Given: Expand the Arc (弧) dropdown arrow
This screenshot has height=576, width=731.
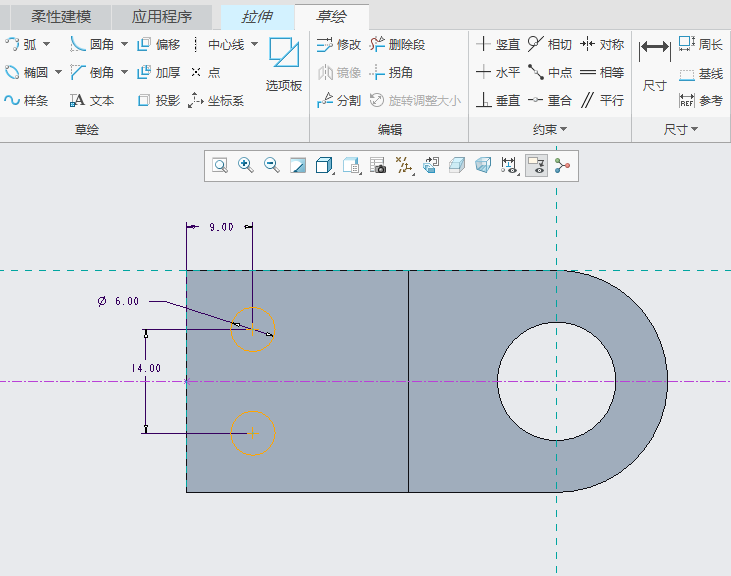Looking at the screenshot, I should 46,44.
